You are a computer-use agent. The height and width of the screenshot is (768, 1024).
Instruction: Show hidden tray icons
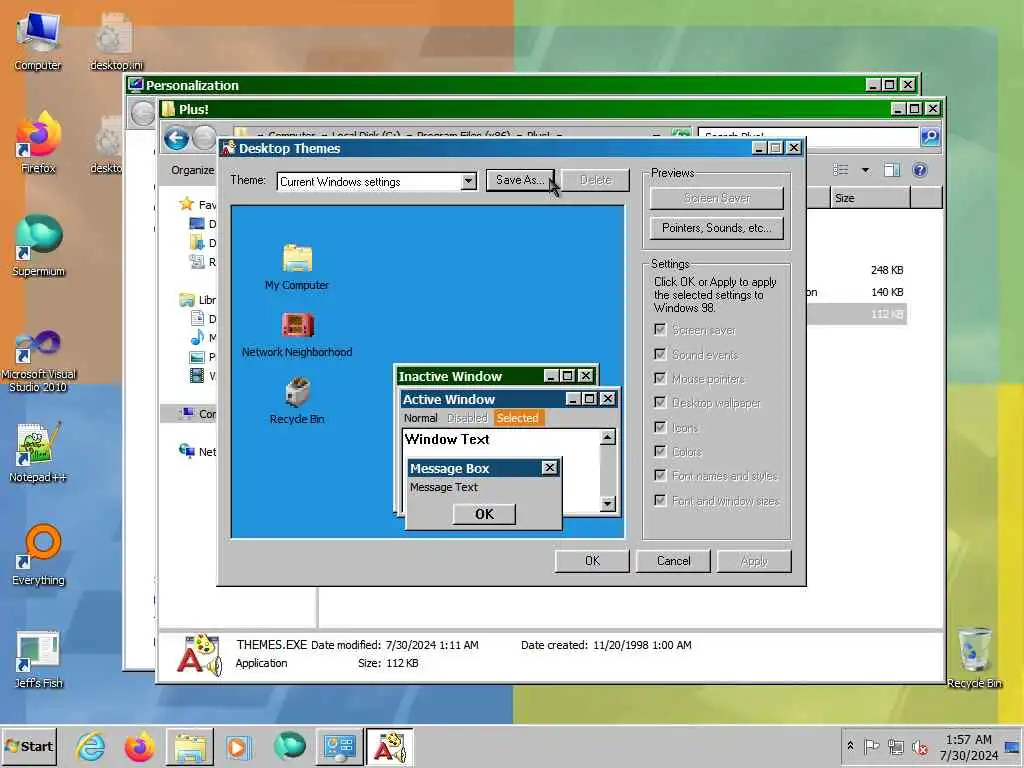850,746
